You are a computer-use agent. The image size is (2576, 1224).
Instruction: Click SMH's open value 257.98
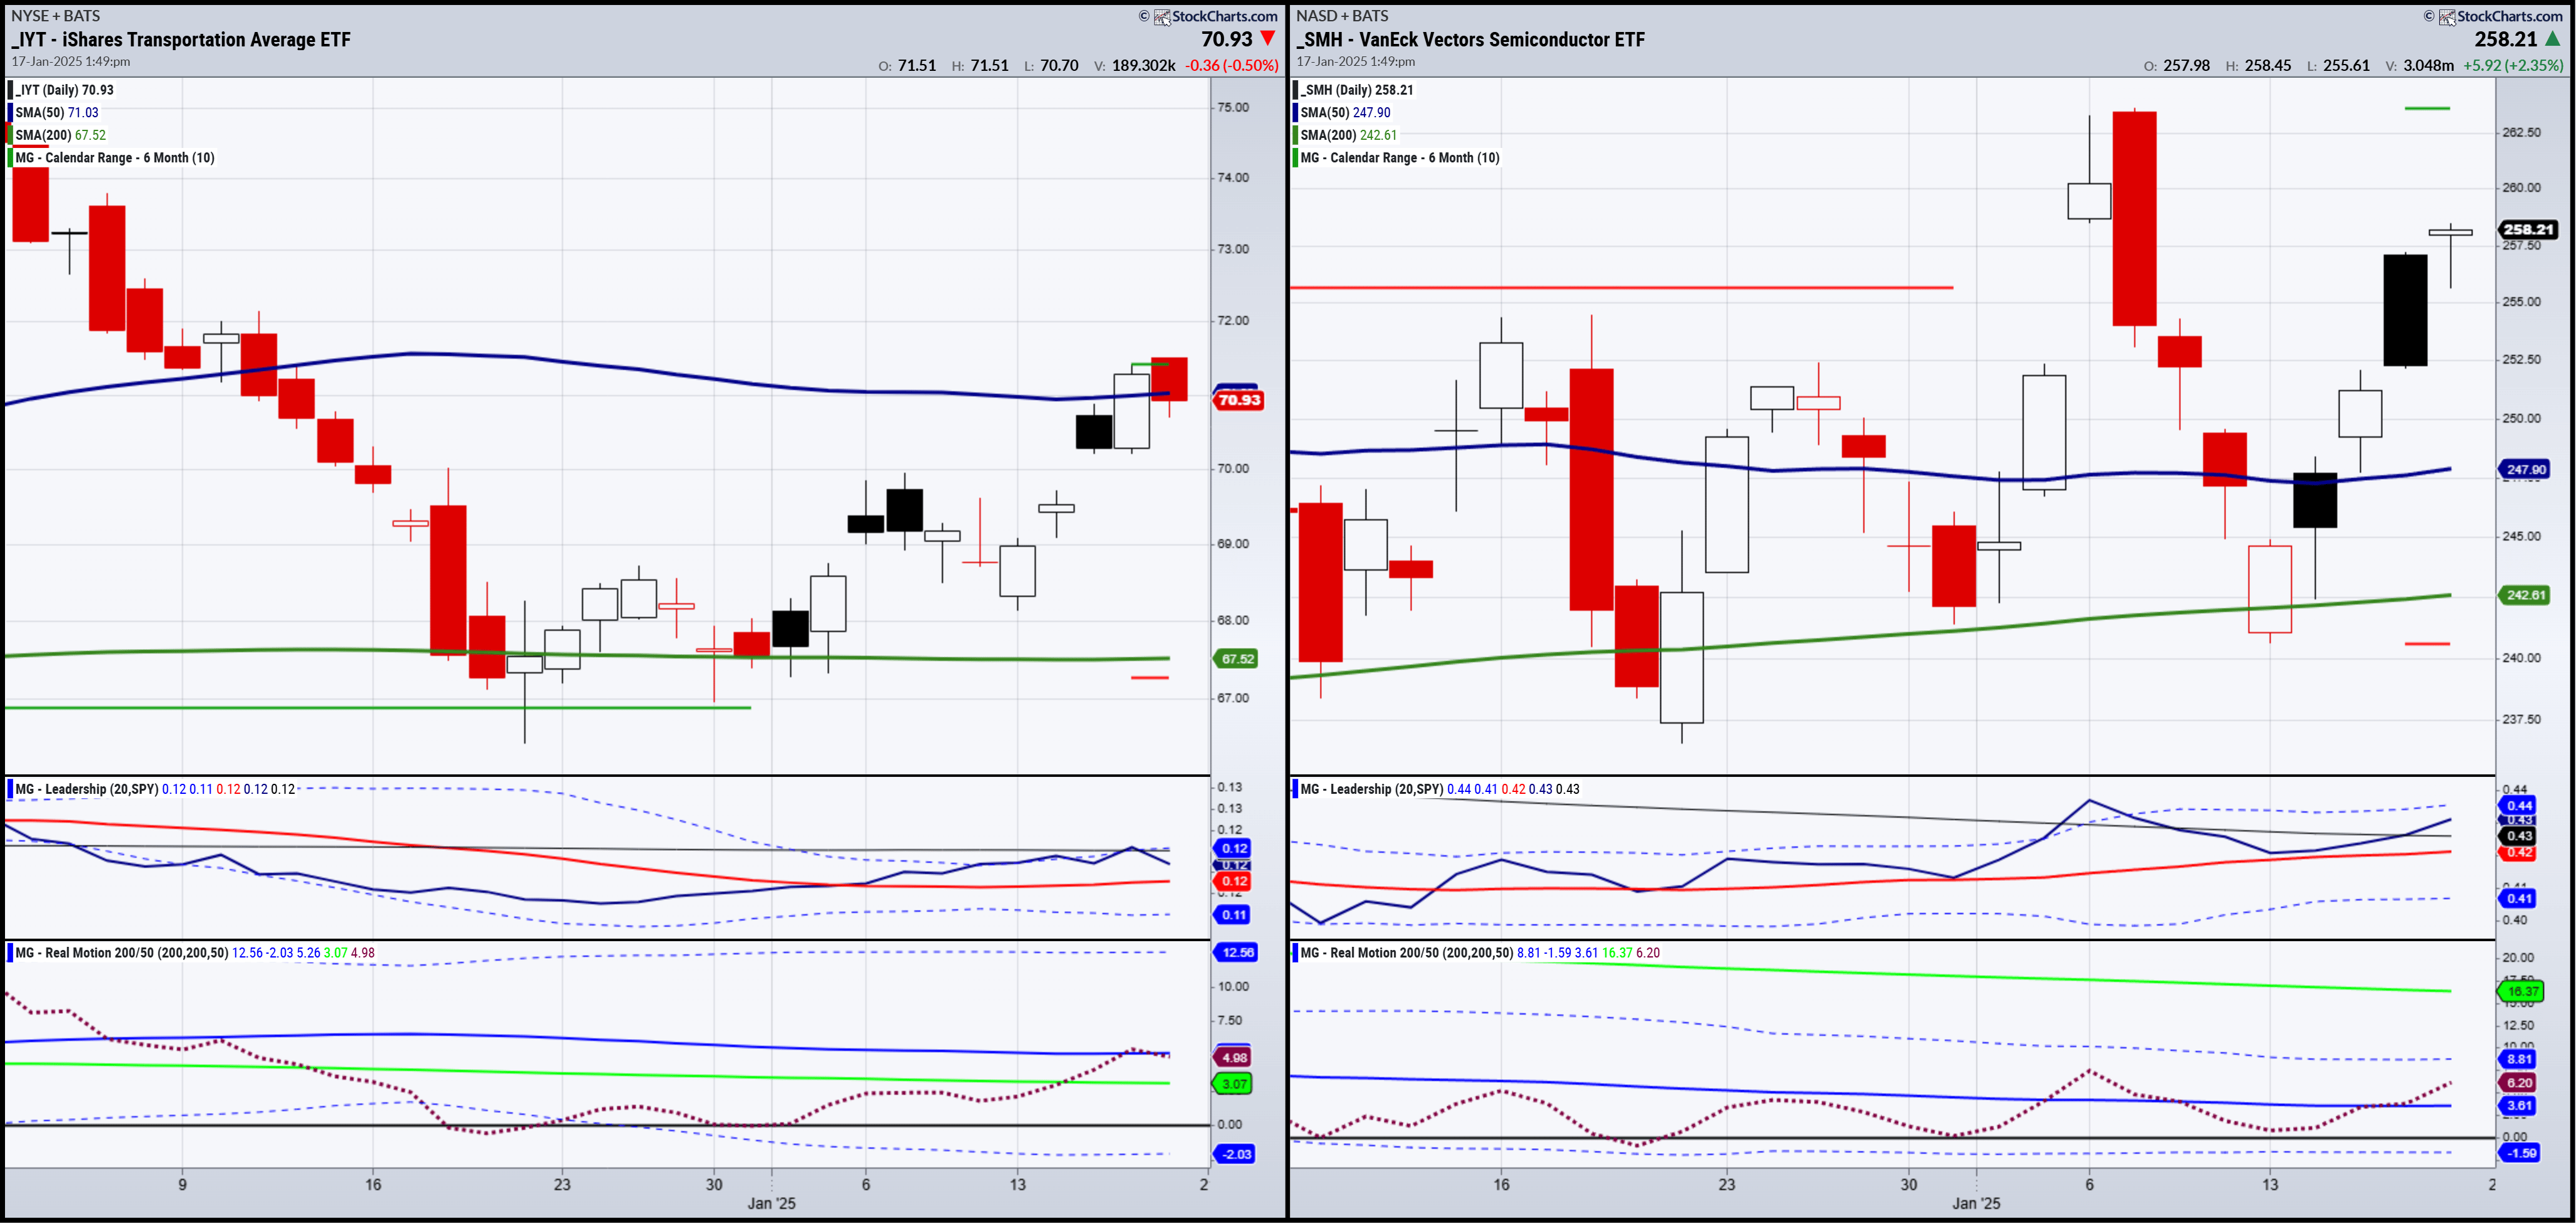(x=2186, y=65)
